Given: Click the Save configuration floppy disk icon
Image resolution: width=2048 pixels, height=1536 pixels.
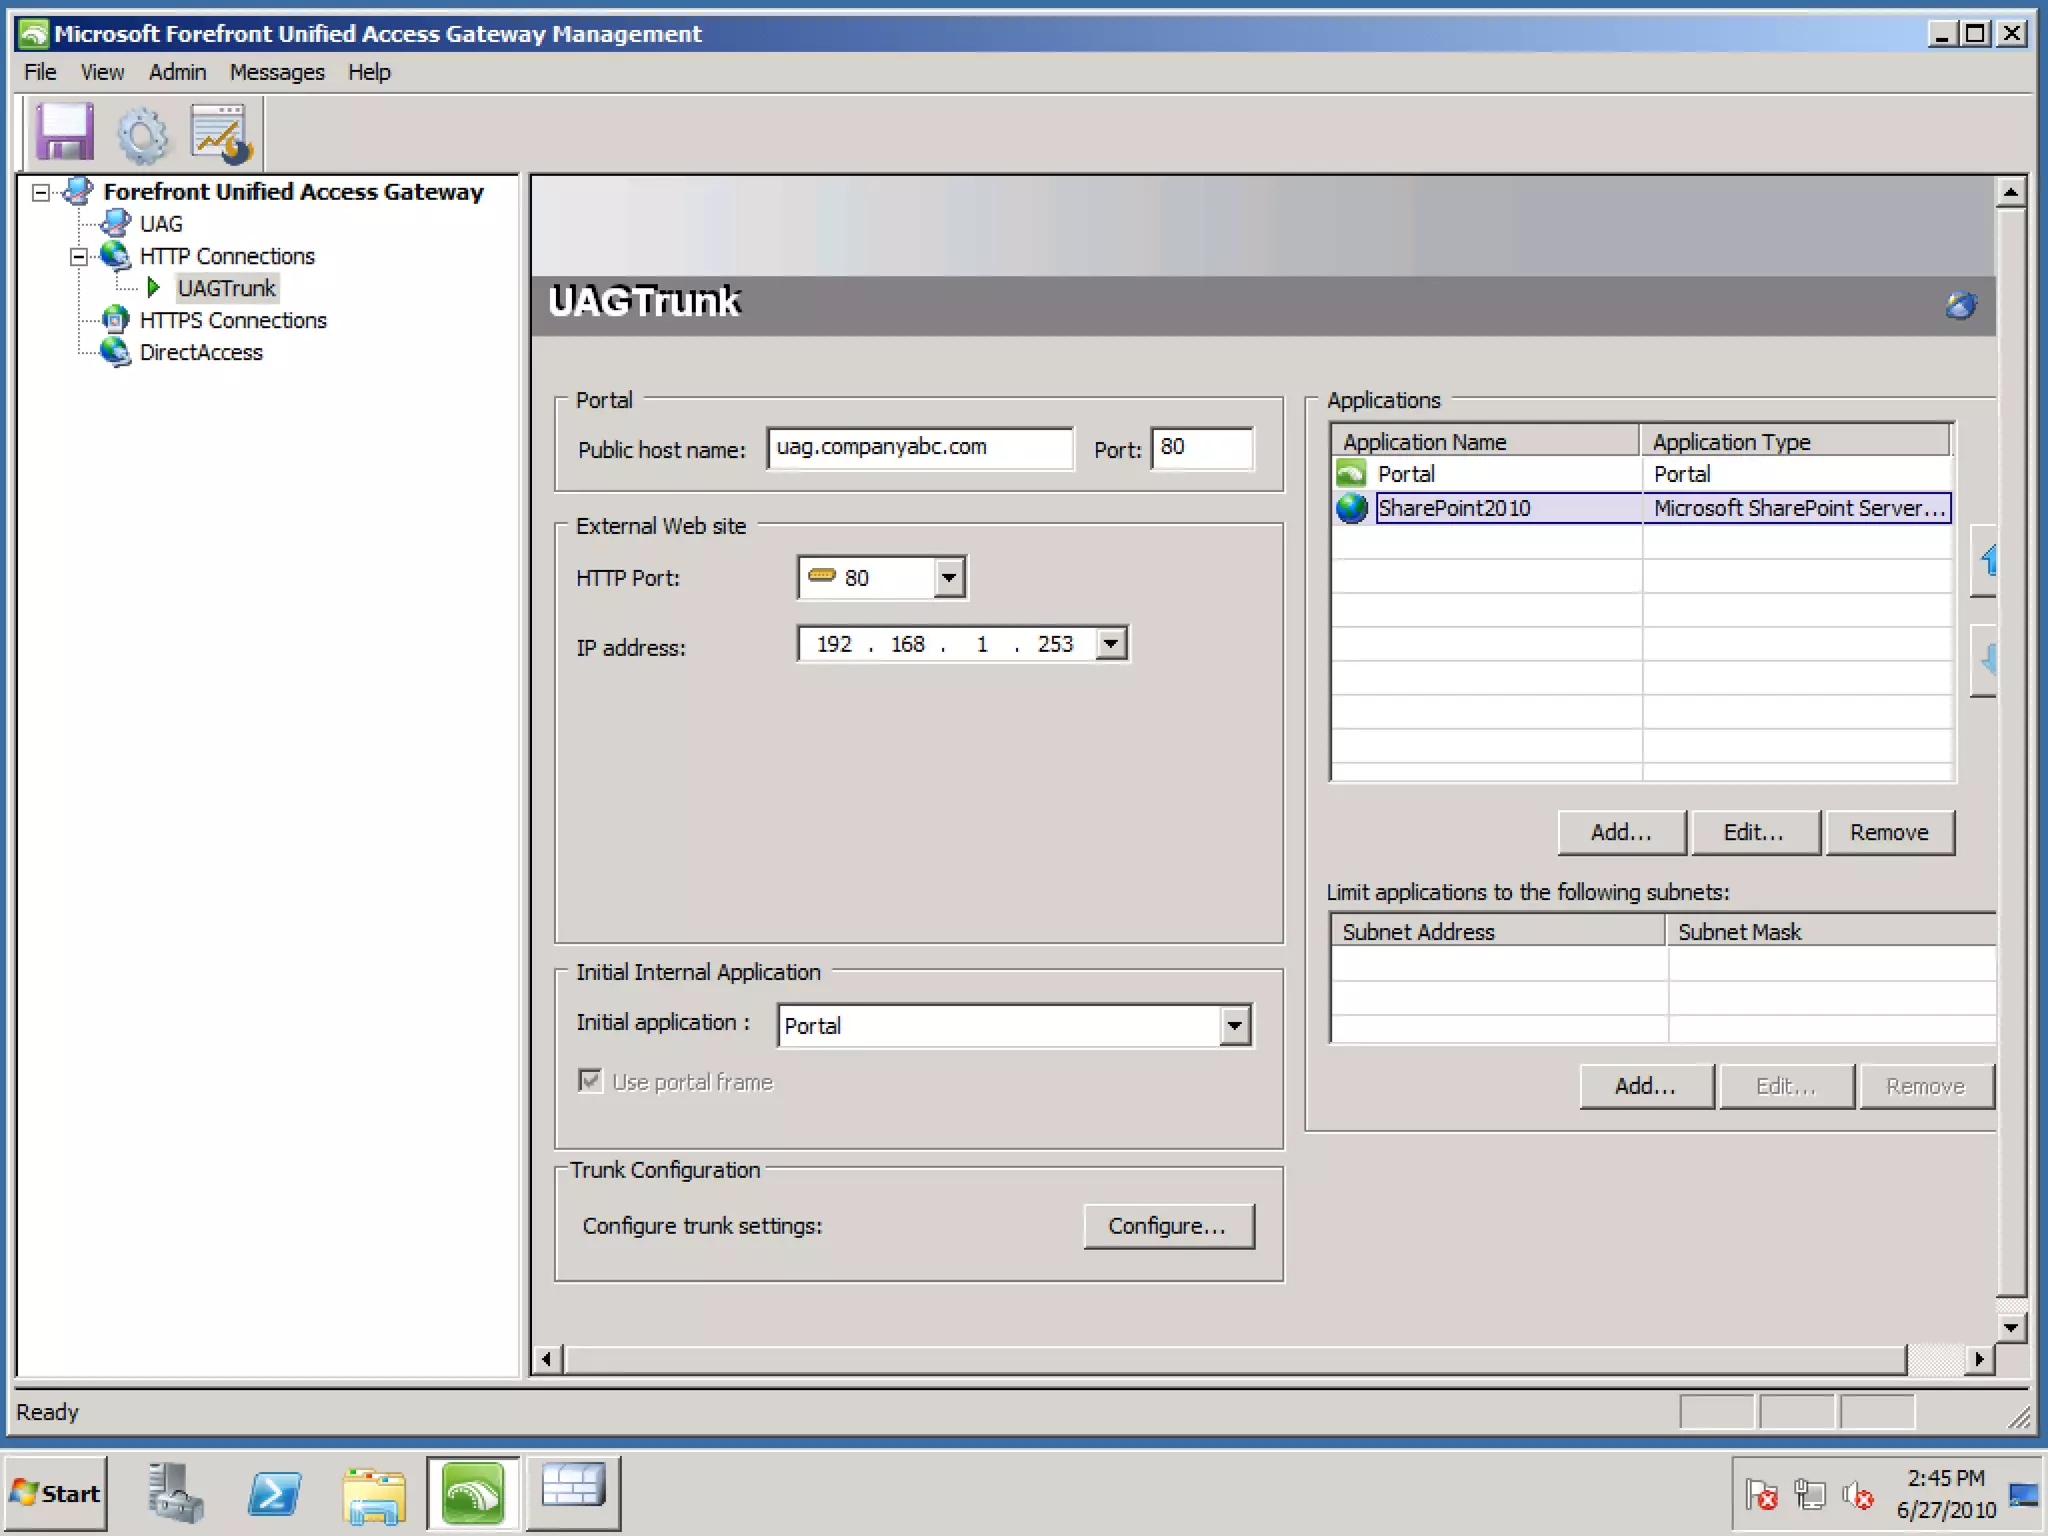Looking at the screenshot, I should pyautogui.click(x=65, y=133).
